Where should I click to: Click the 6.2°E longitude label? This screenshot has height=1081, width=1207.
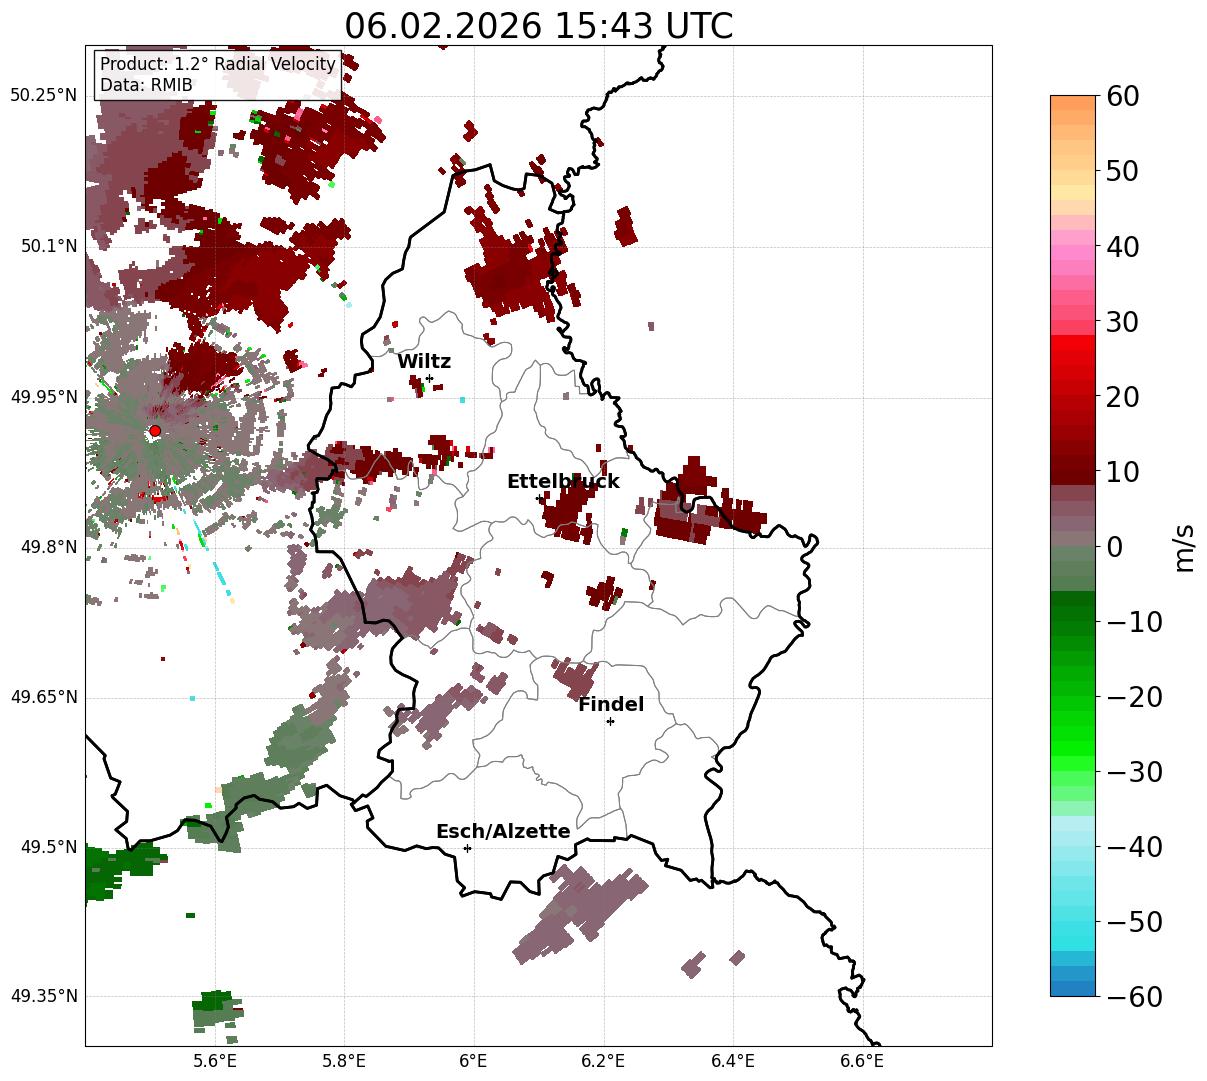pyautogui.click(x=603, y=1061)
